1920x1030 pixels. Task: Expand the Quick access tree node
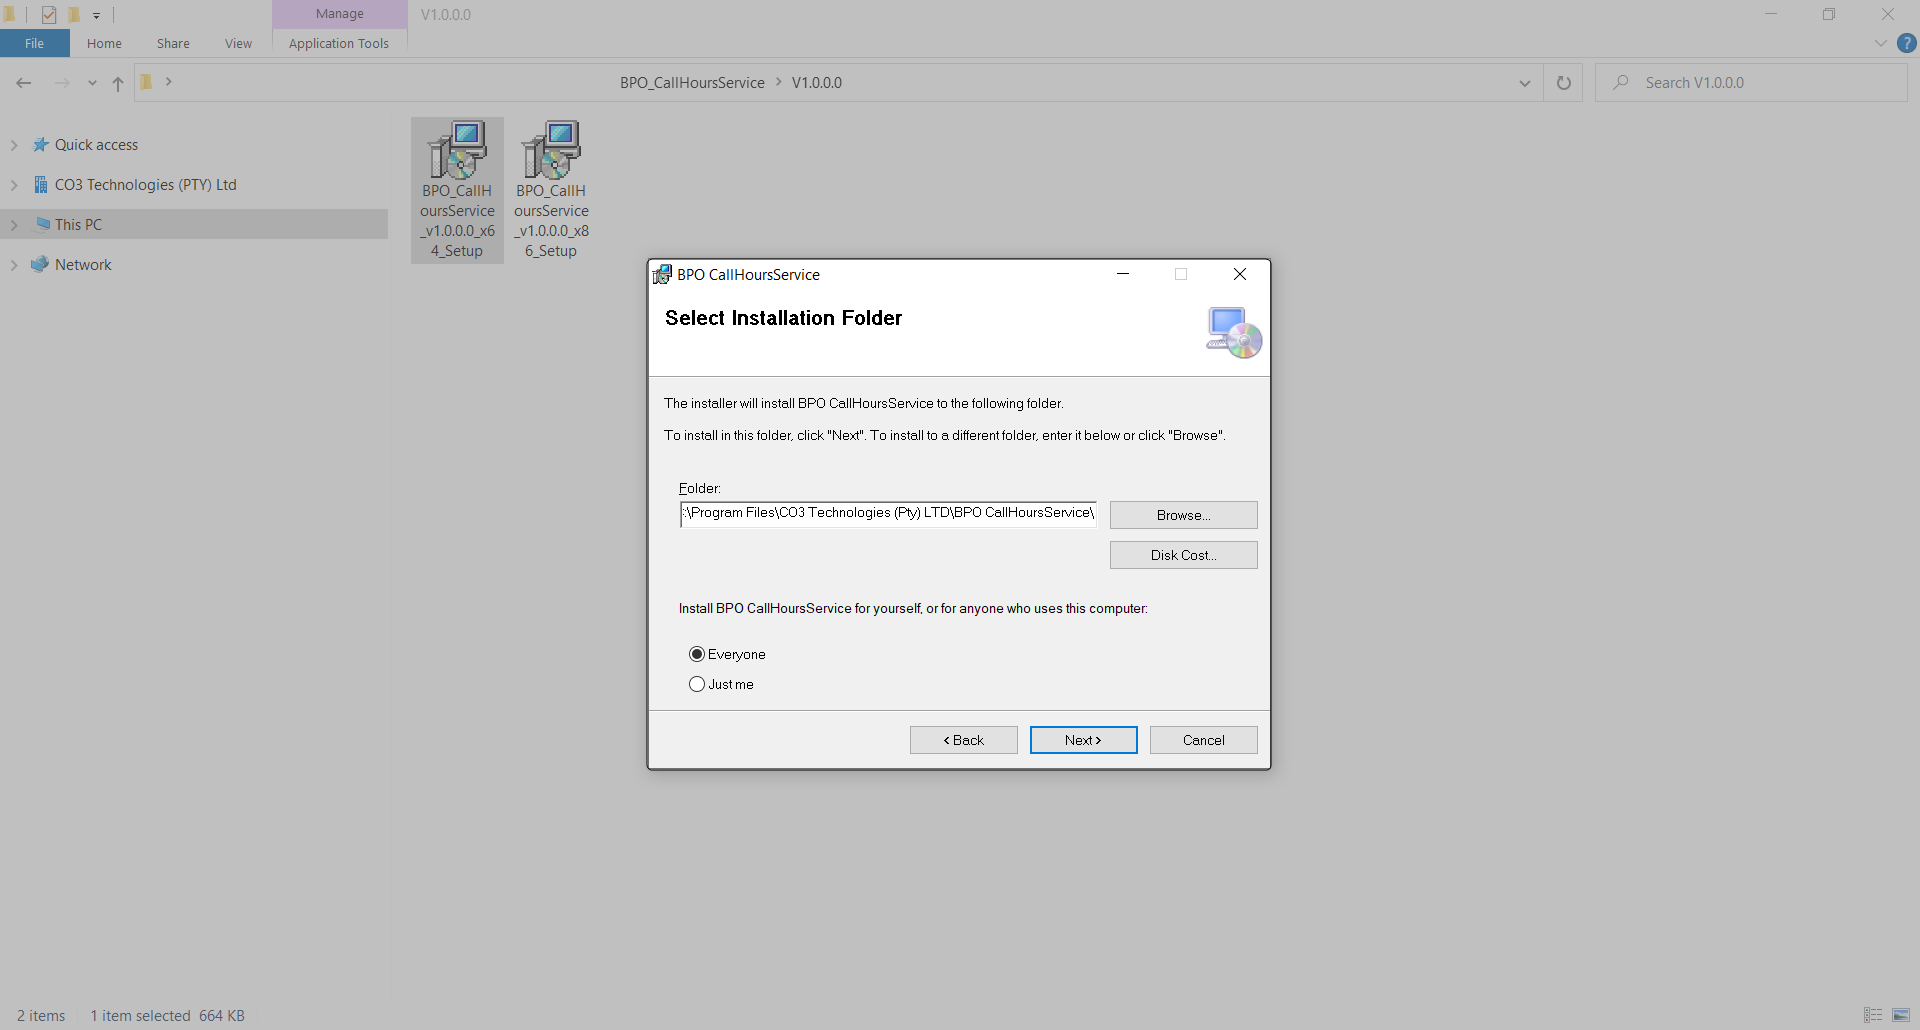14,145
